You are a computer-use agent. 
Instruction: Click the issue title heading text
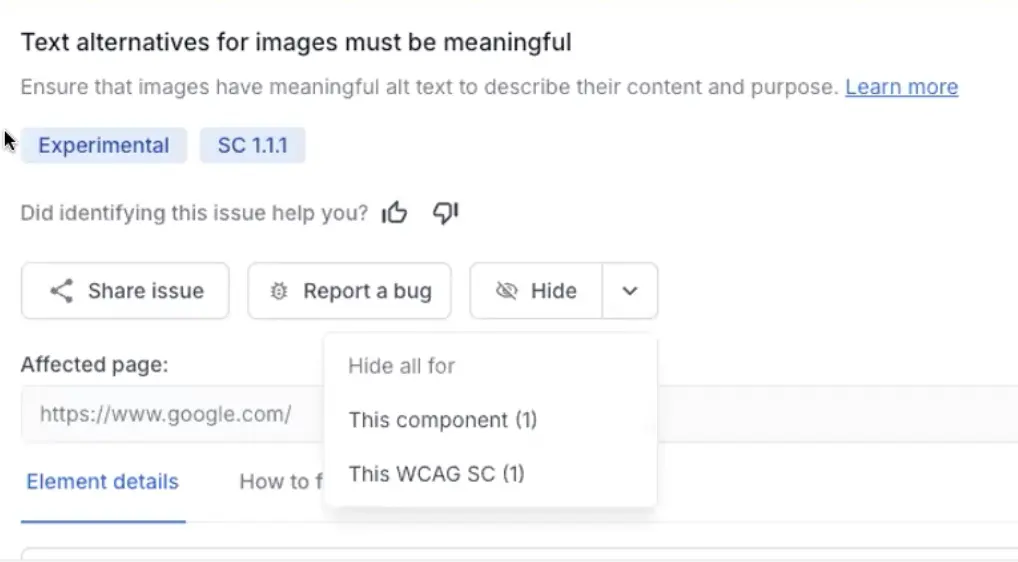(296, 43)
